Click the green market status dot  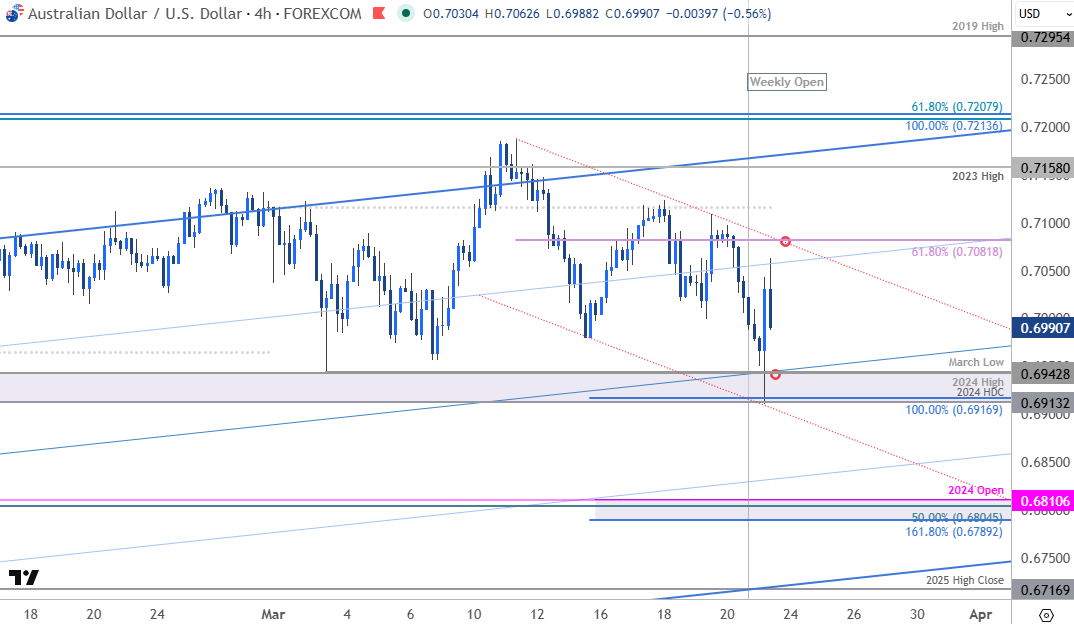pos(406,13)
